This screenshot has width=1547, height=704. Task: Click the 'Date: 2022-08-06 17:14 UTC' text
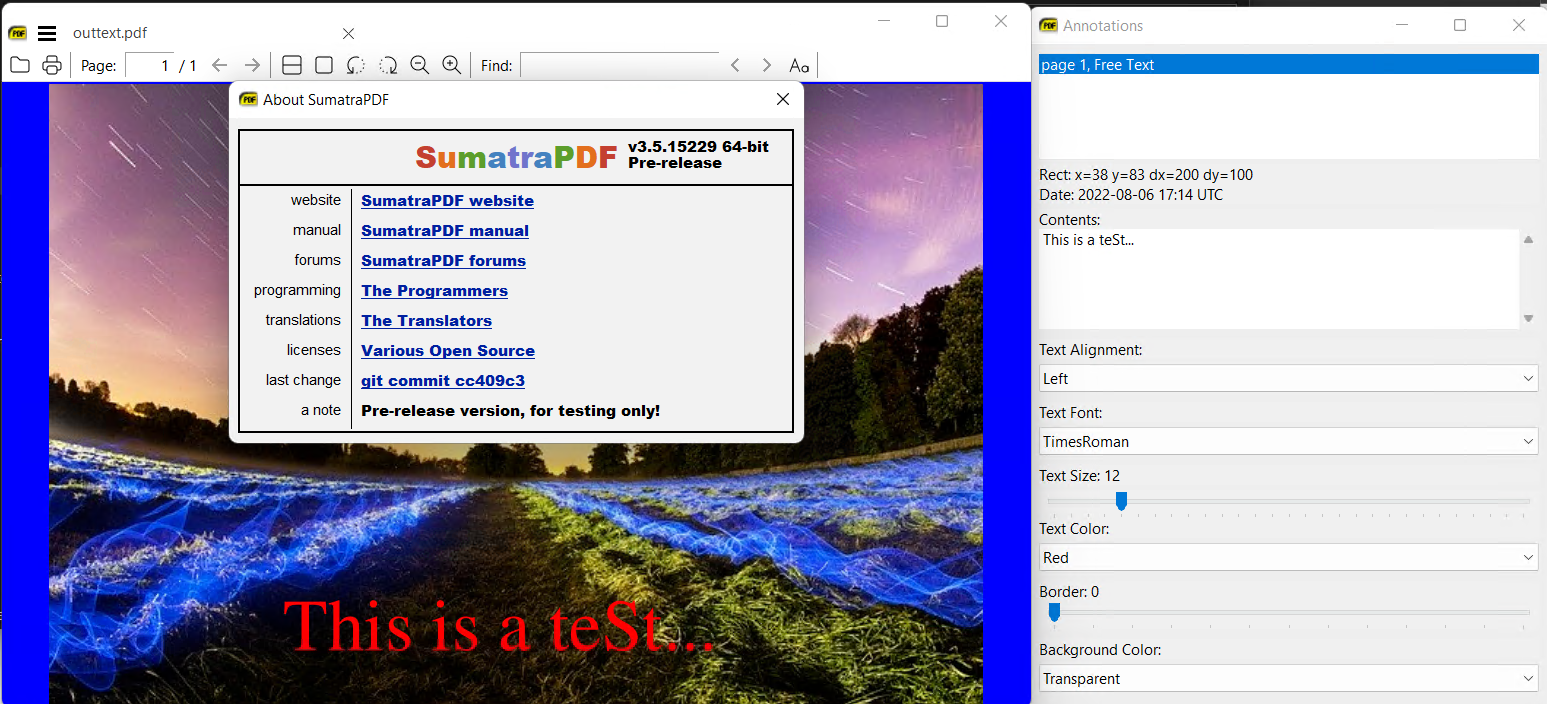(x=1131, y=195)
